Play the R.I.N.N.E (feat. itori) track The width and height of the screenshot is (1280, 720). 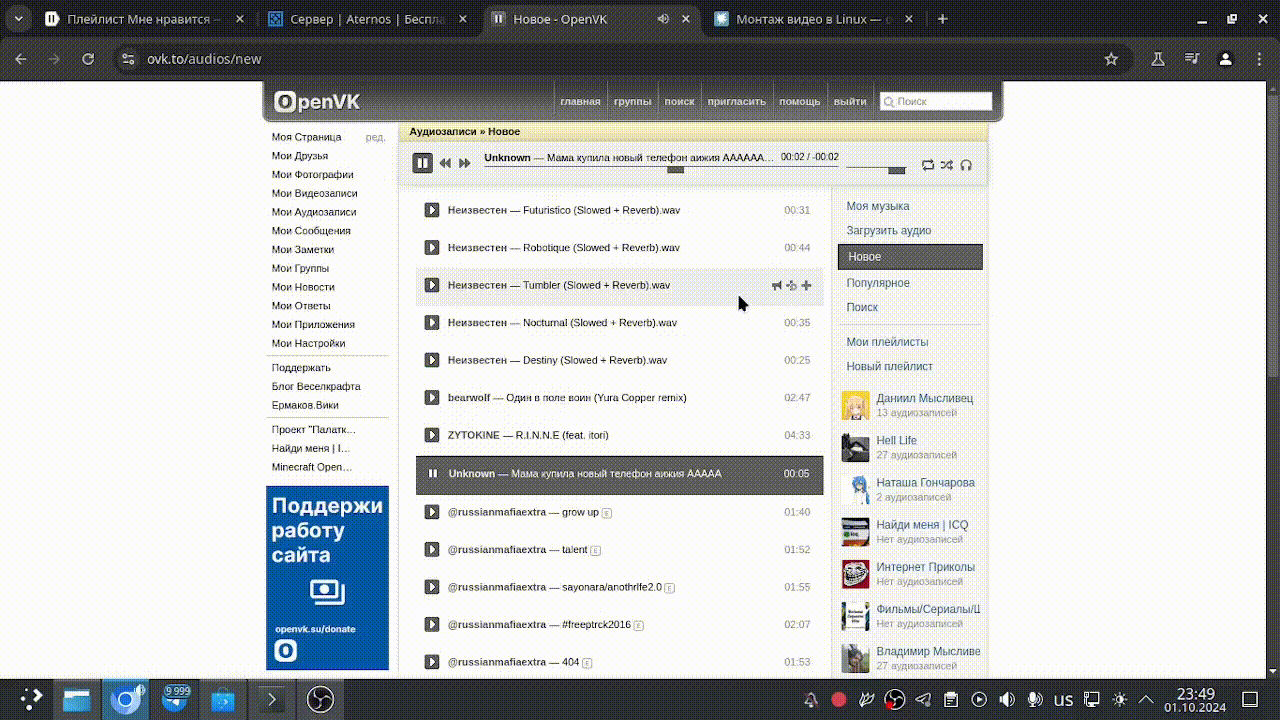tap(432, 435)
